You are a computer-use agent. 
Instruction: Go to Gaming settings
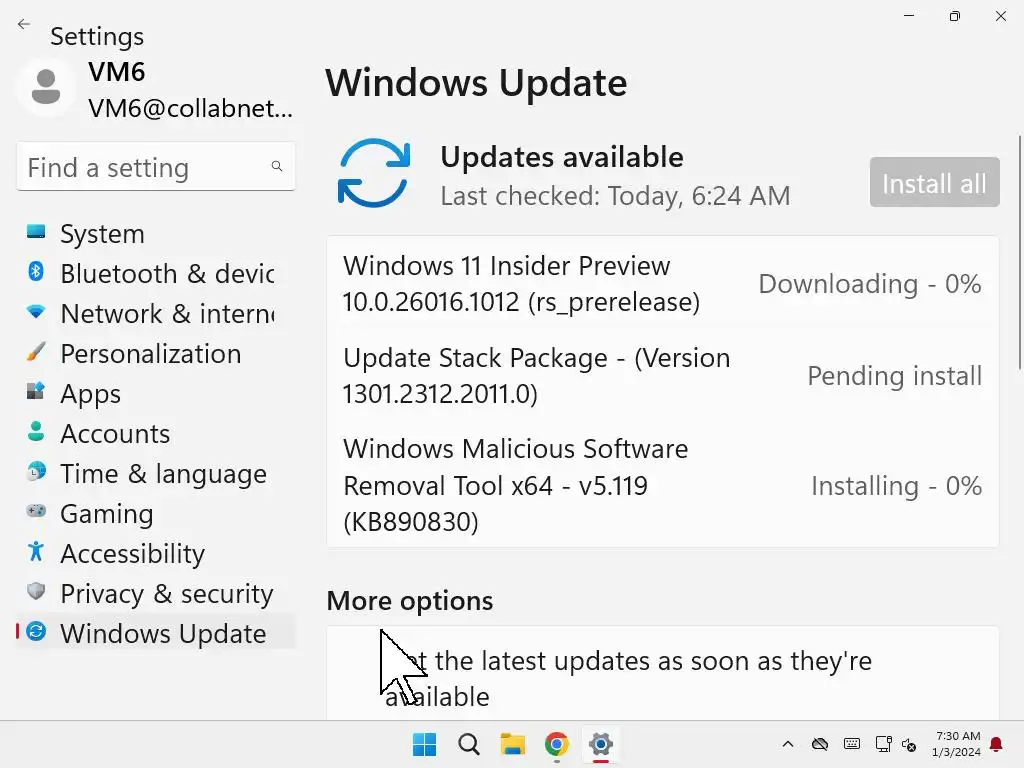tap(155, 513)
